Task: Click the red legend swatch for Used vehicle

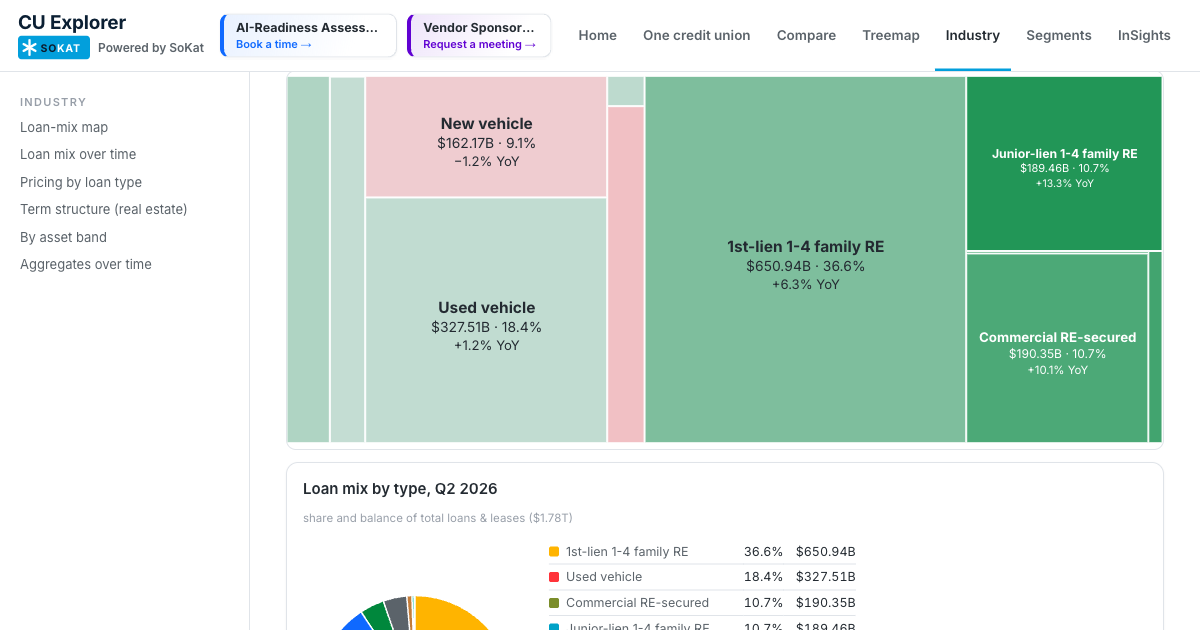Action: [x=554, y=577]
